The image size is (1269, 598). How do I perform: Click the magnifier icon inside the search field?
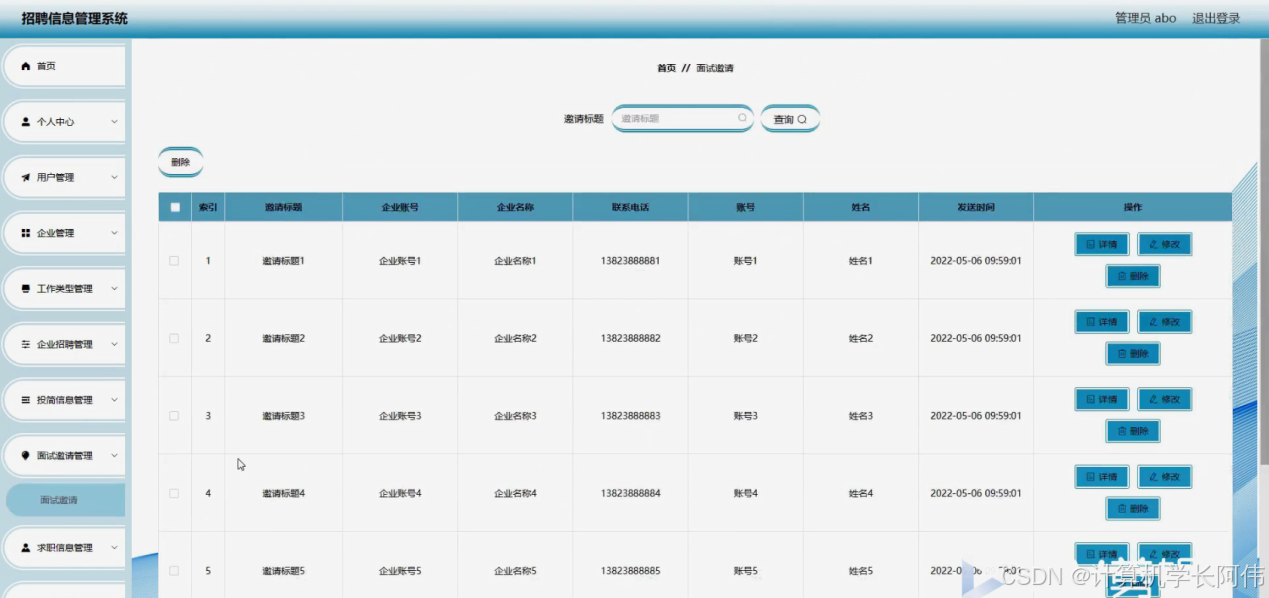(742, 118)
